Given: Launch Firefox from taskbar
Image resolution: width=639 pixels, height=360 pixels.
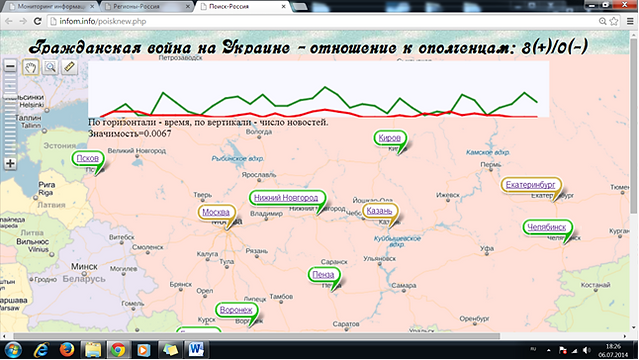Looking at the screenshot, I should coord(66,350).
